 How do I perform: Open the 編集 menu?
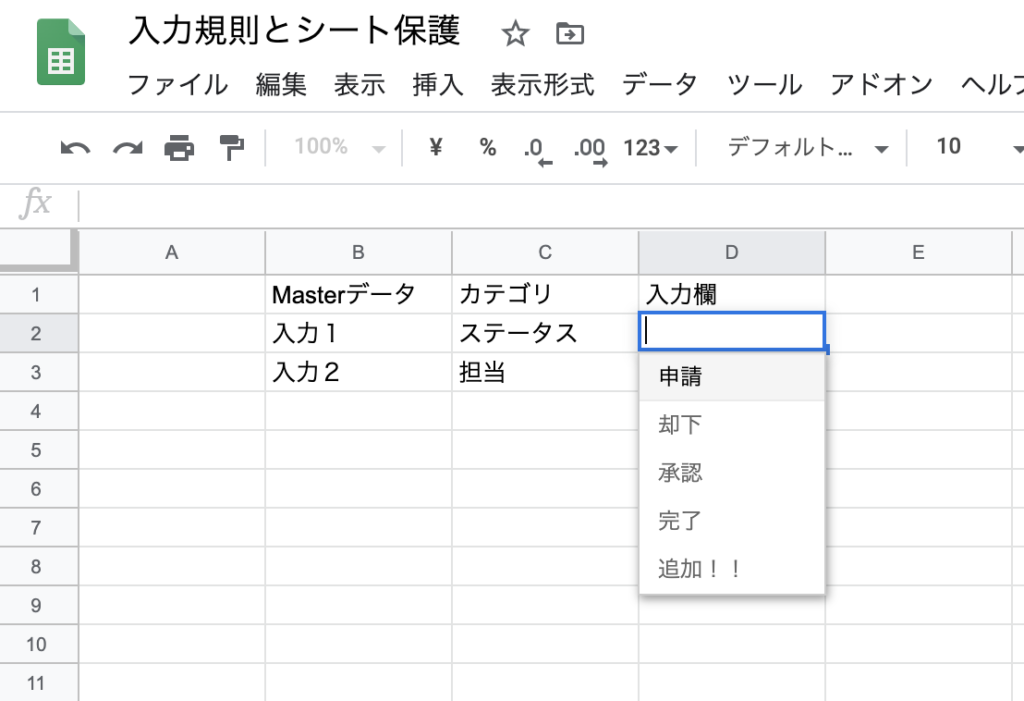pyautogui.click(x=281, y=85)
